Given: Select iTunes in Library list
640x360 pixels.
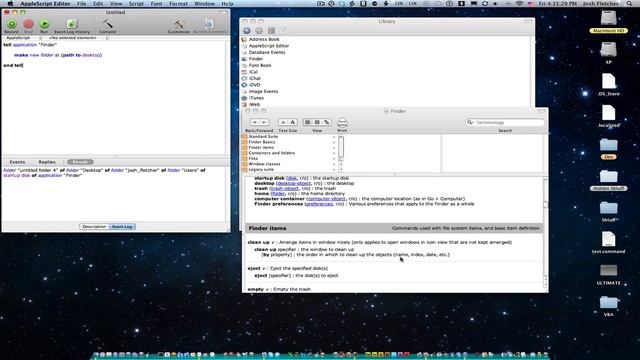Looking at the screenshot, I should tap(256, 98).
